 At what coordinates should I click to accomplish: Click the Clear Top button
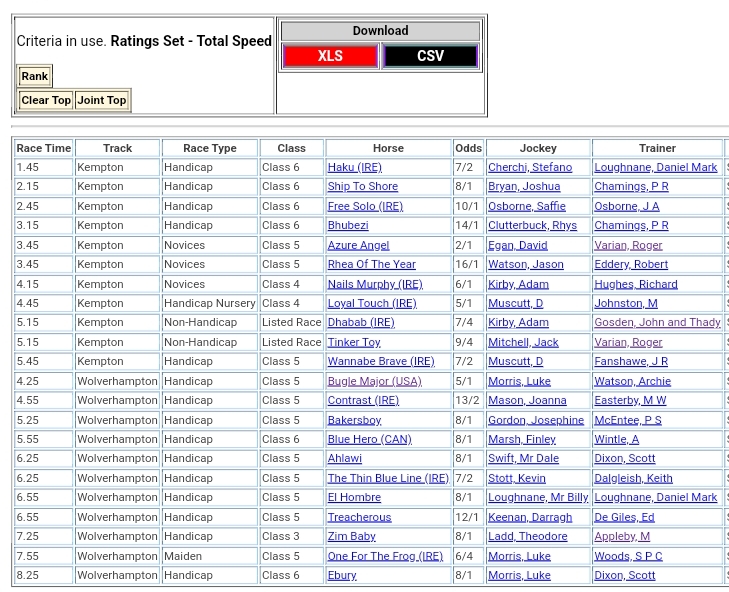(46, 100)
